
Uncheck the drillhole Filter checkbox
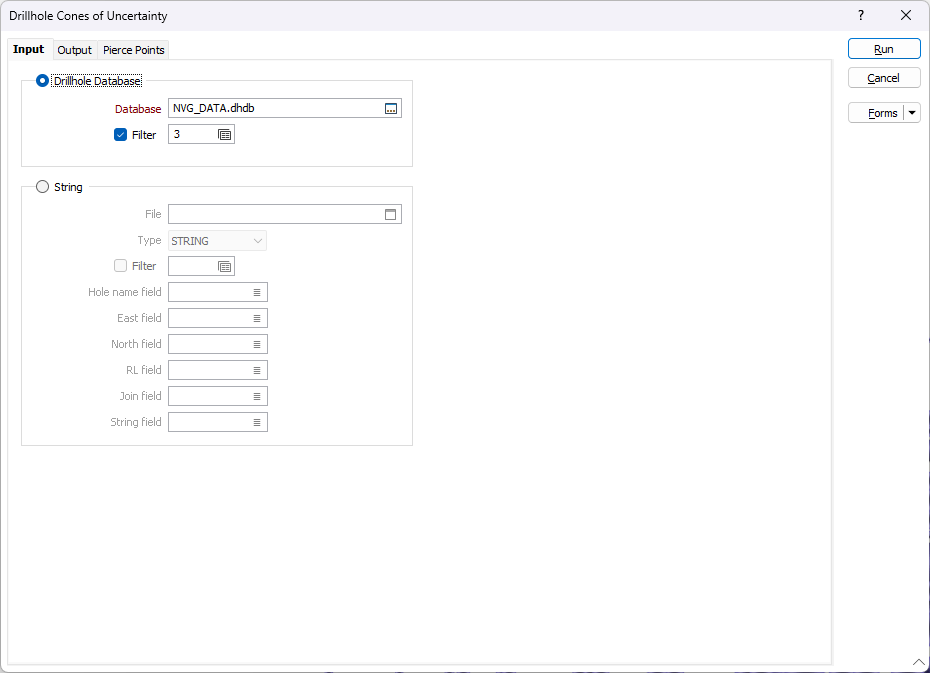121,135
